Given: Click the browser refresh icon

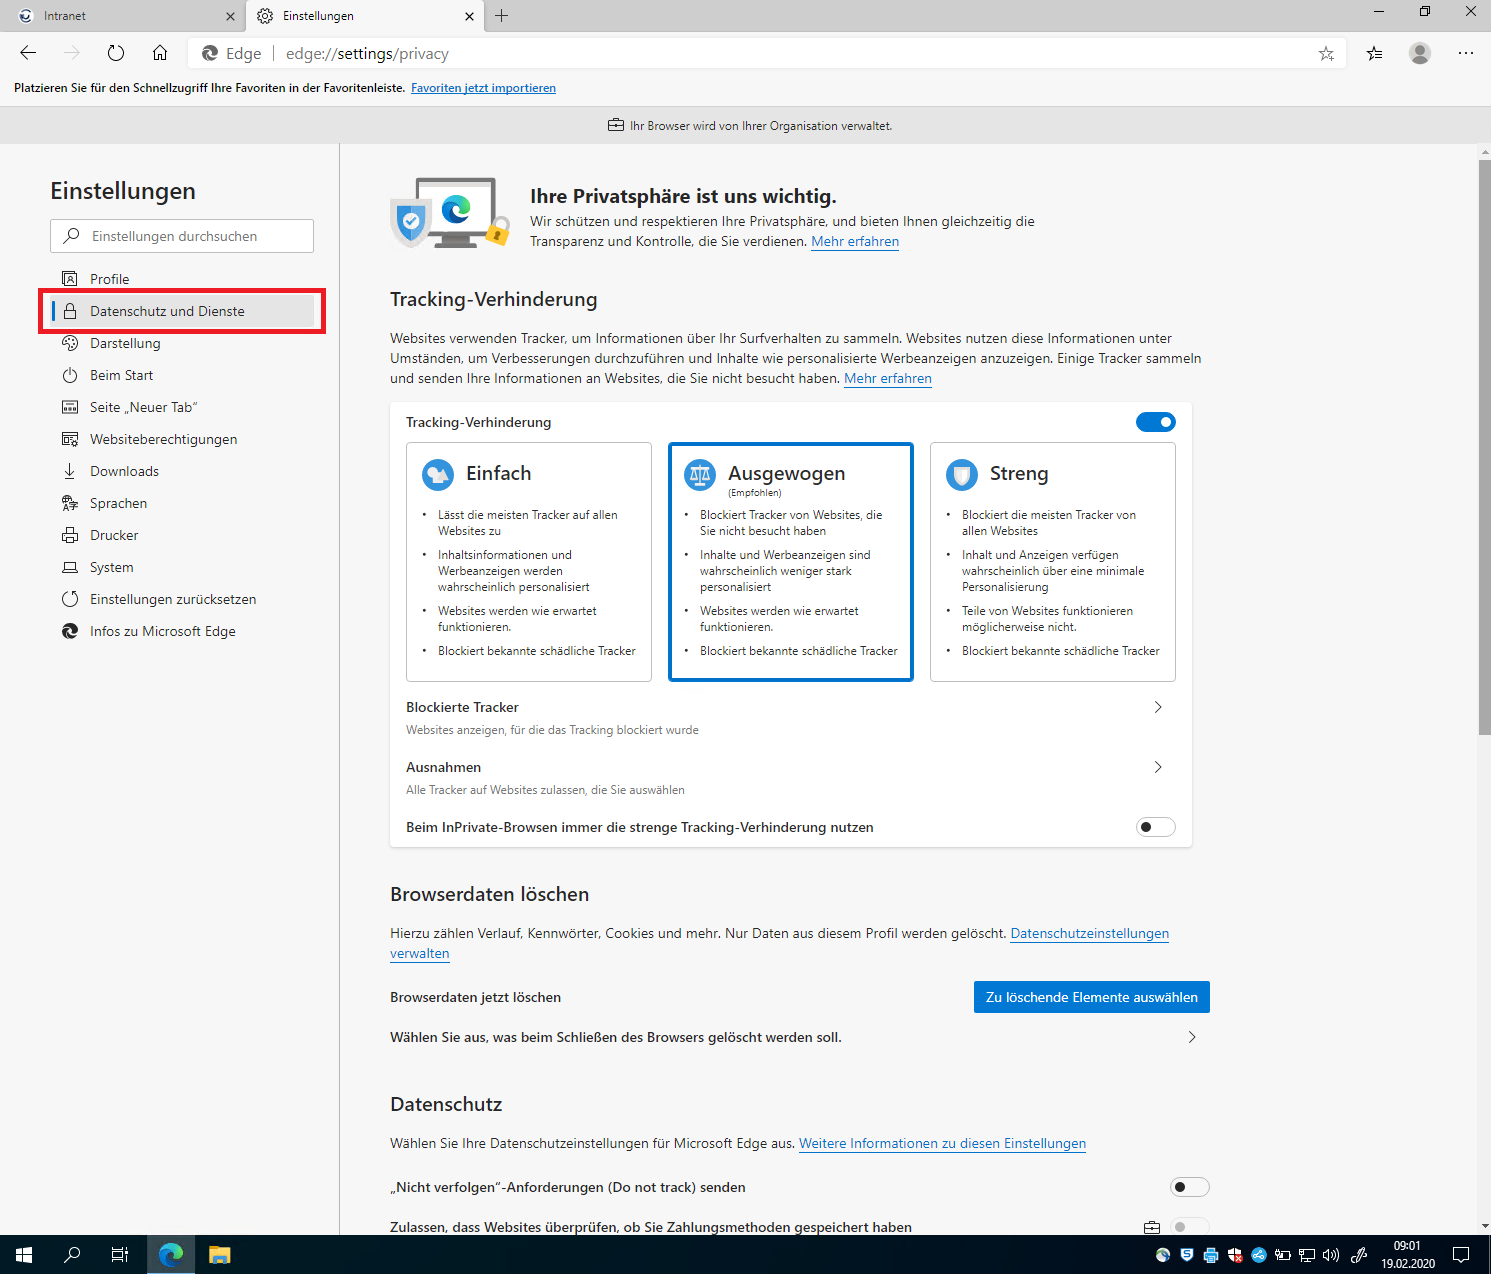Looking at the screenshot, I should pyautogui.click(x=116, y=53).
